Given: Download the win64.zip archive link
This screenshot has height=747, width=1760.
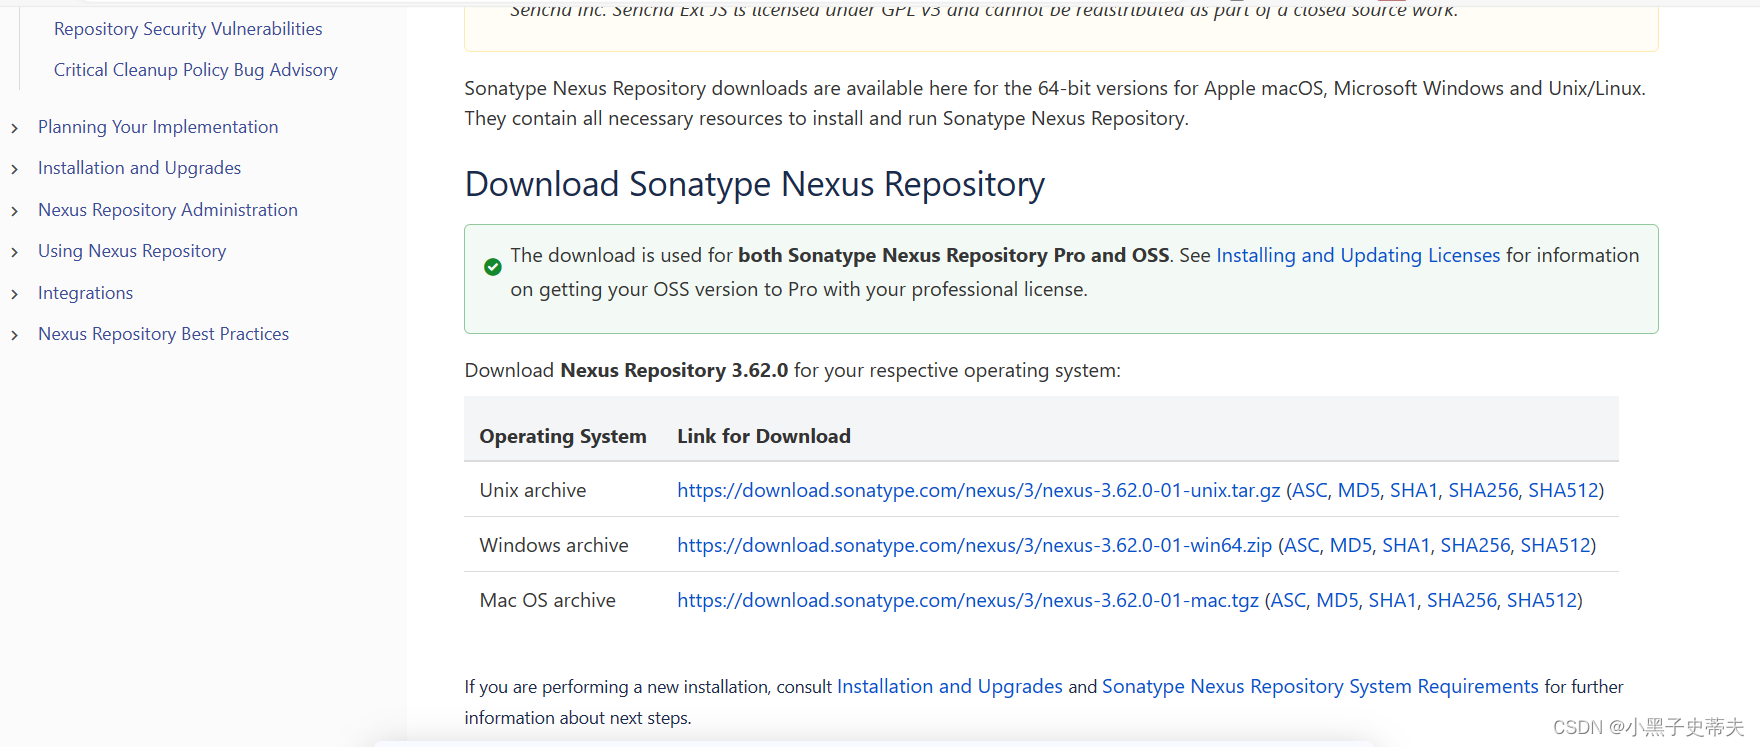Looking at the screenshot, I should (x=975, y=545).
